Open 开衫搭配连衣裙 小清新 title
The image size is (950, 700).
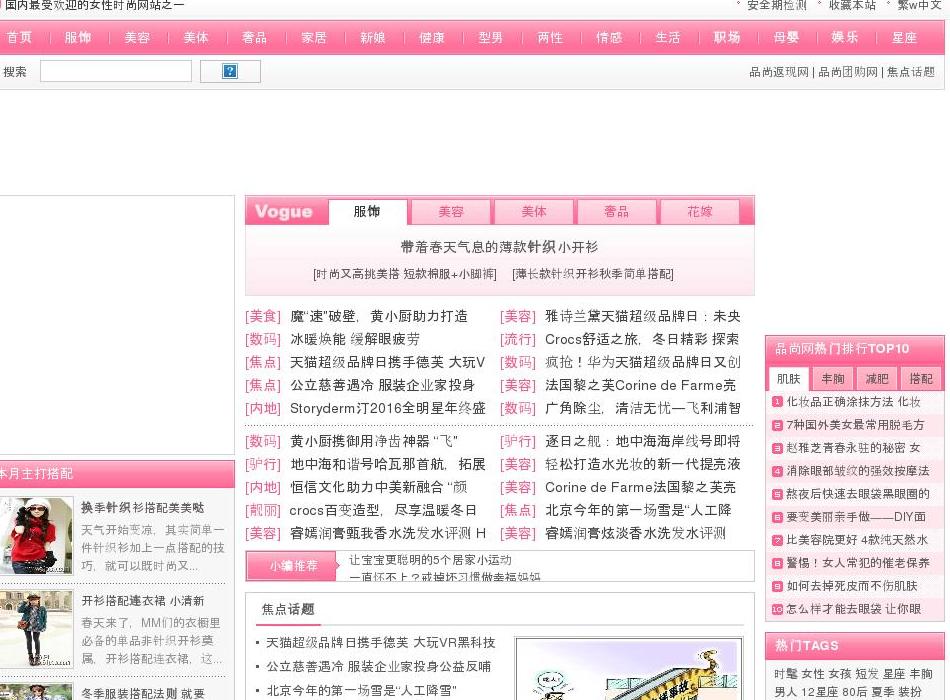coord(143,601)
